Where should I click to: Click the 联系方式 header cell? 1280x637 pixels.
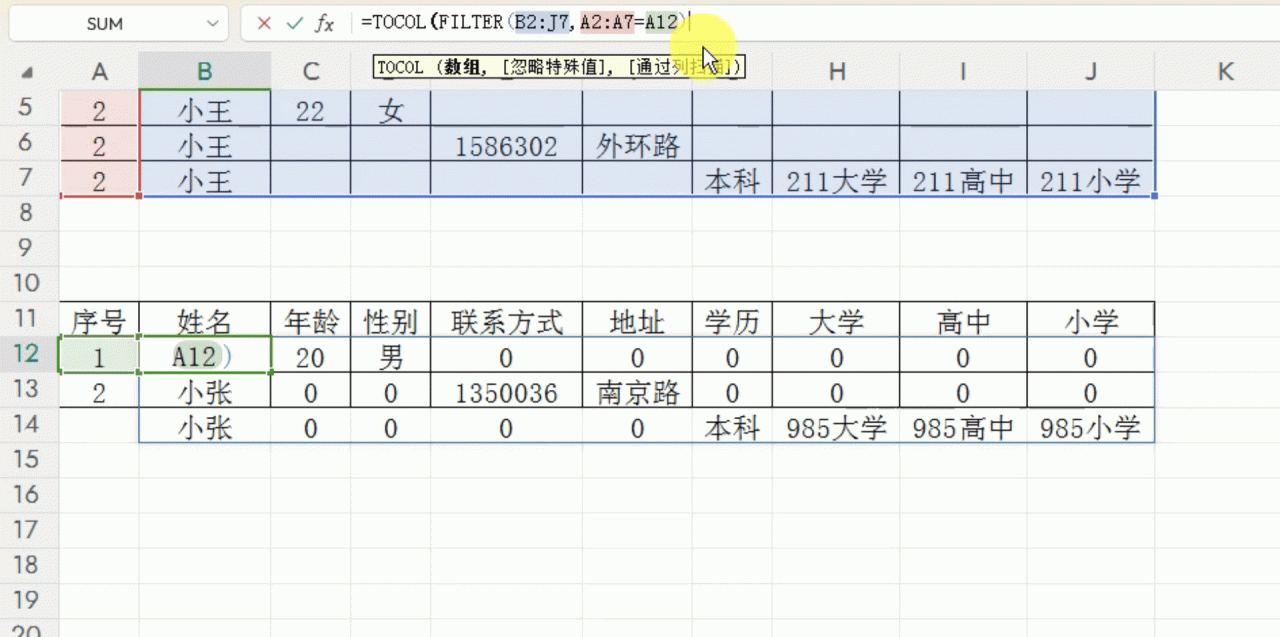pos(506,320)
